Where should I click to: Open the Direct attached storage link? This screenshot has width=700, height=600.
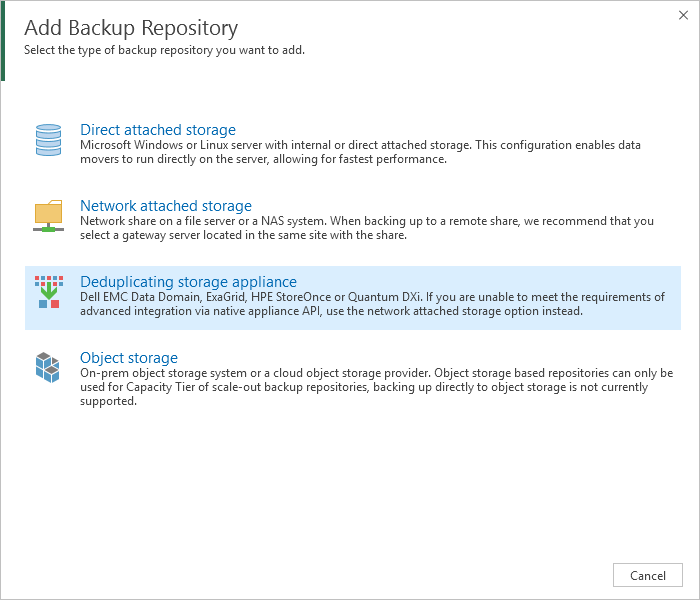click(x=158, y=129)
